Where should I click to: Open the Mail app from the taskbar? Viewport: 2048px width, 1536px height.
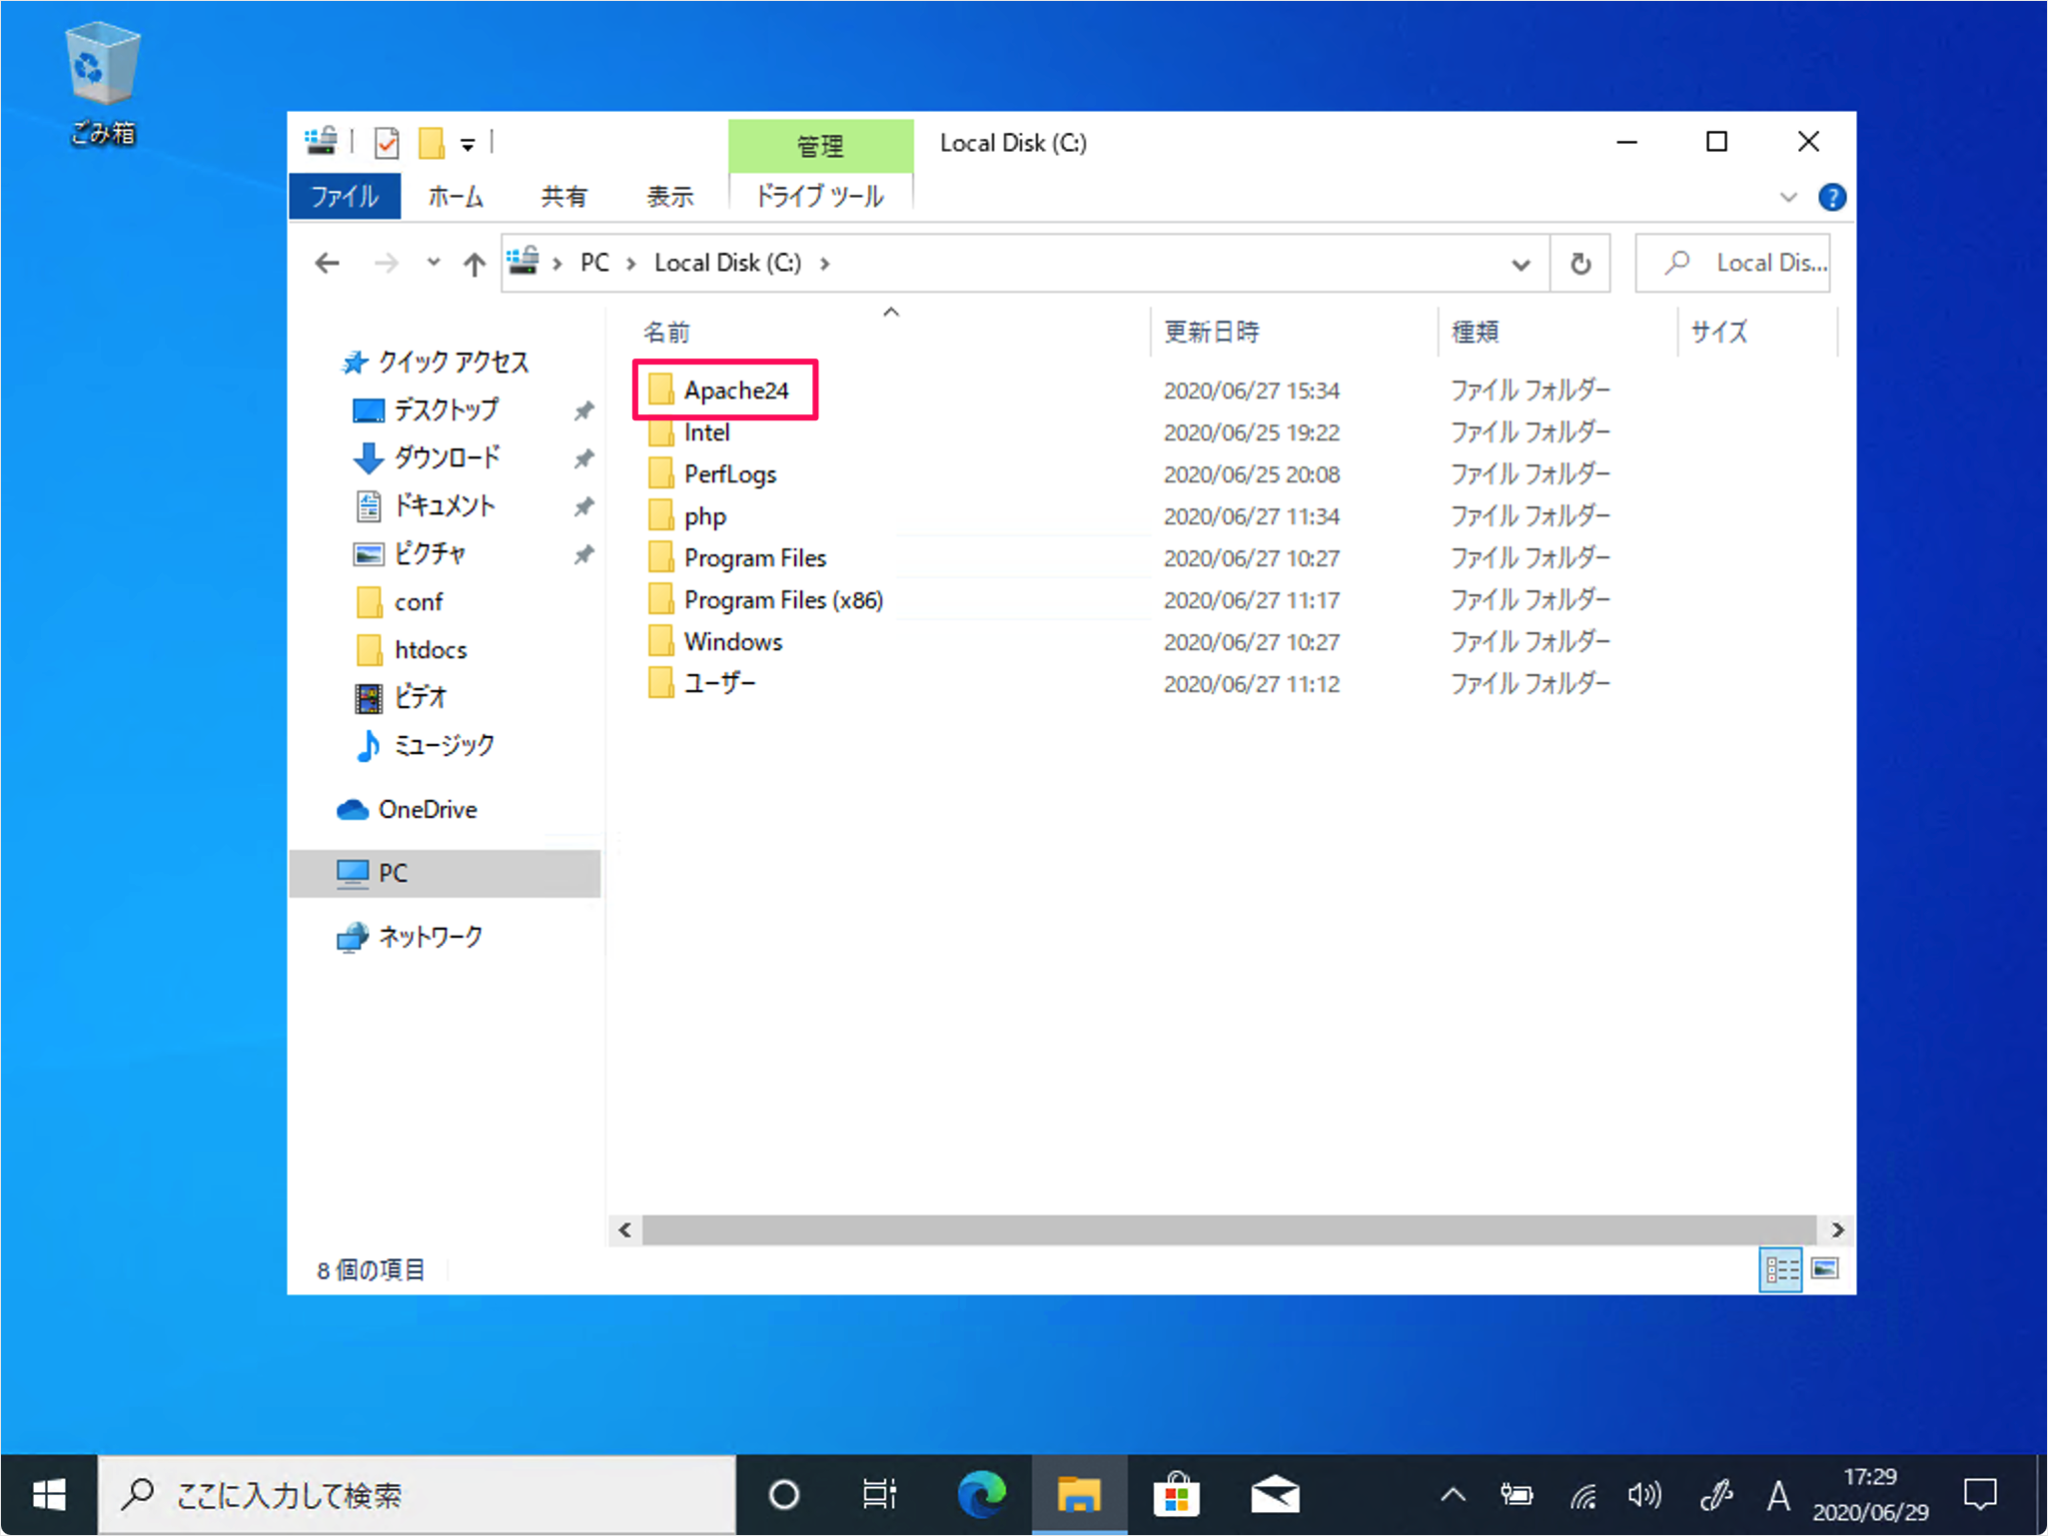click(x=1274, y=1494)
